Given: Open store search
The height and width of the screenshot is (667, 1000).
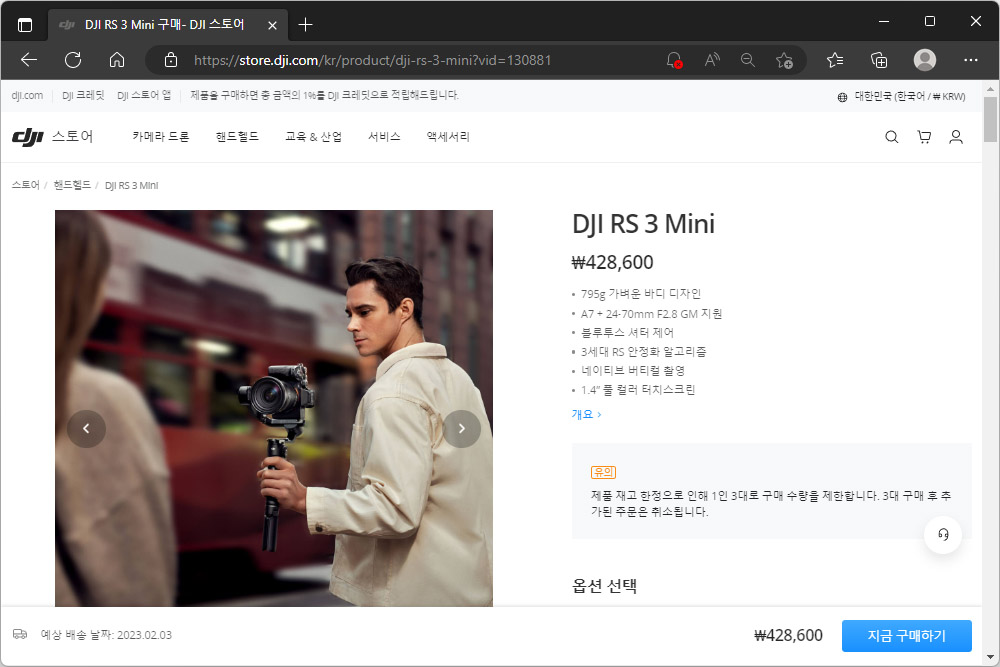Looking at the screenshot, I should click(x=892, y=136).
